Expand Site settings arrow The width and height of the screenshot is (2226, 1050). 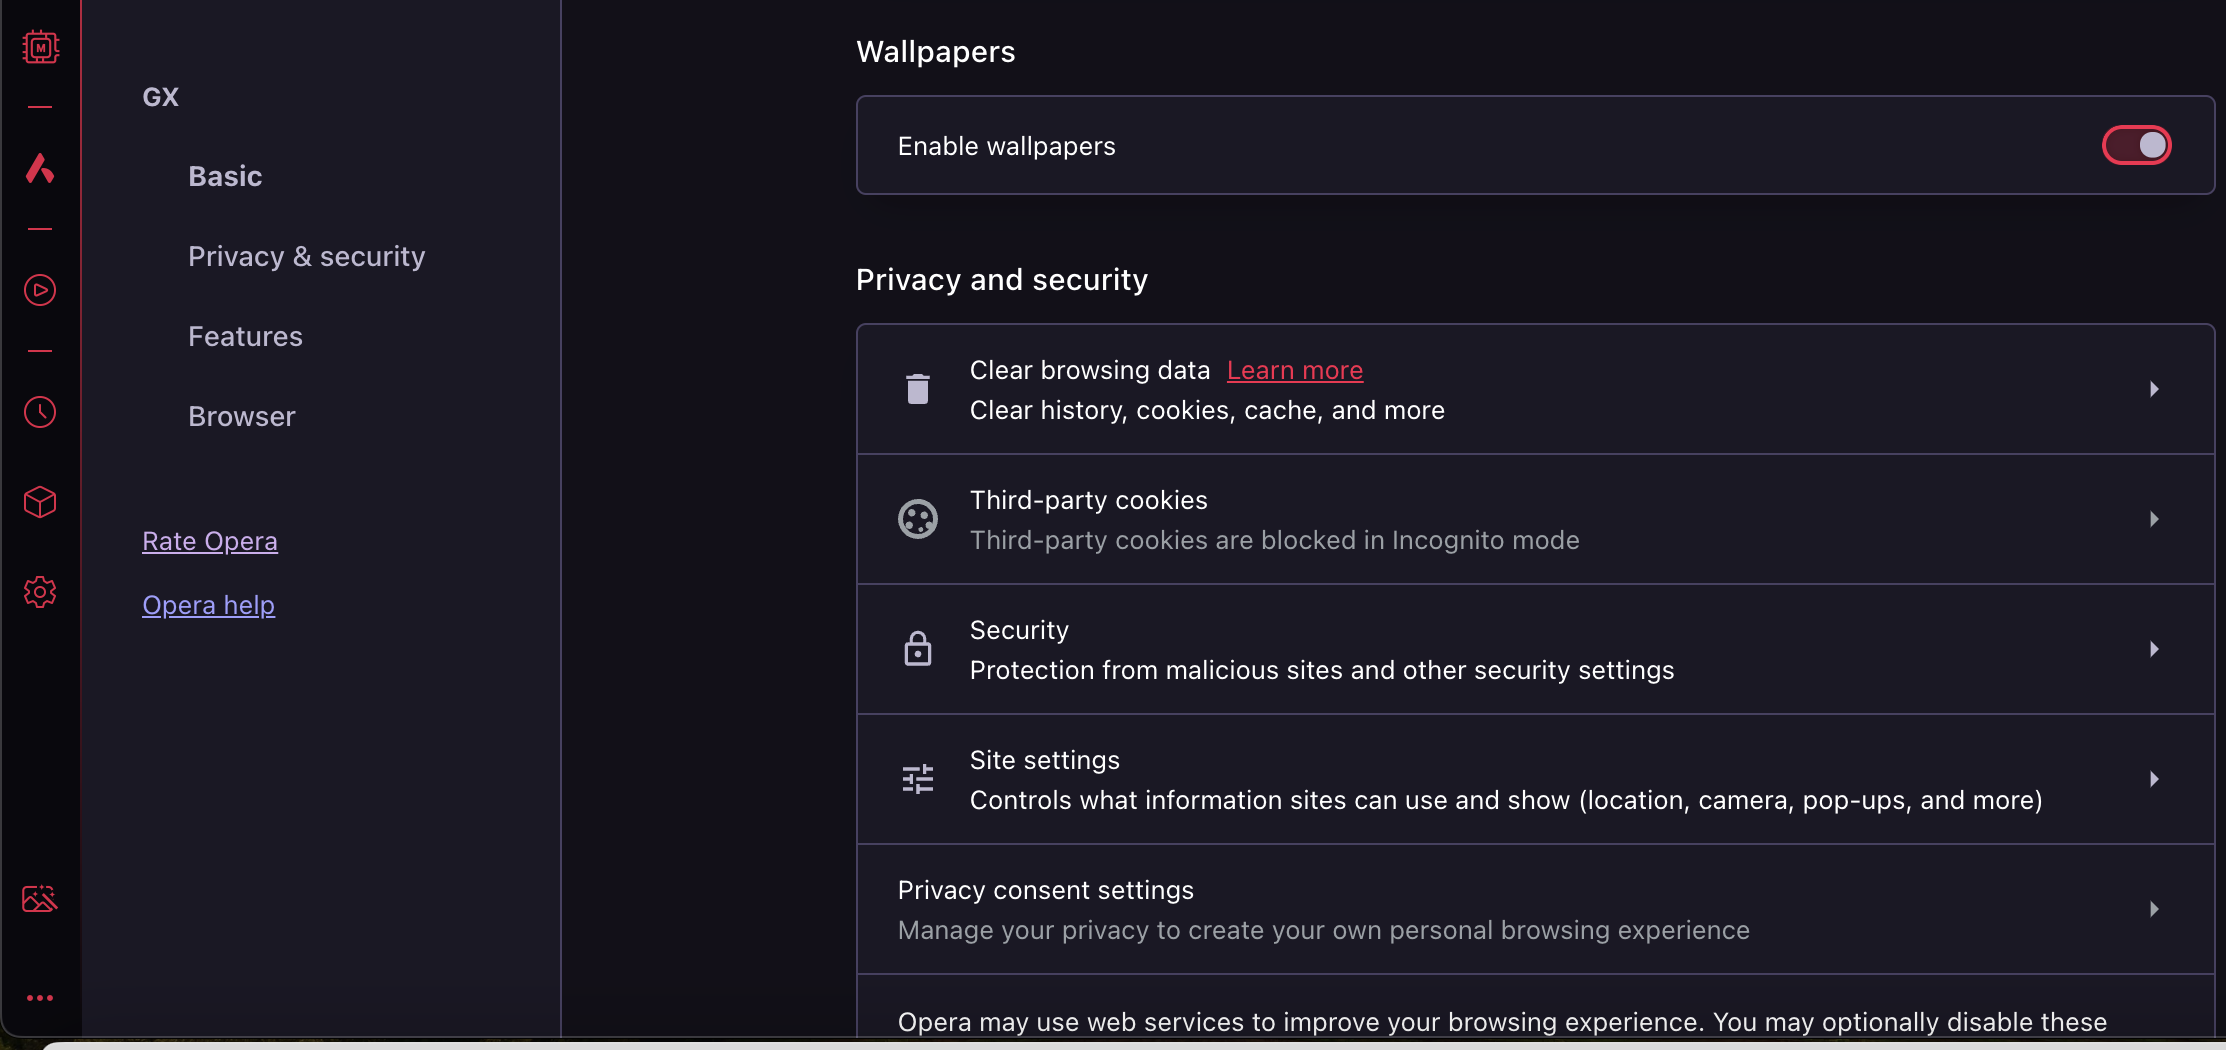pyautogui.click(x=2154, y=779)
